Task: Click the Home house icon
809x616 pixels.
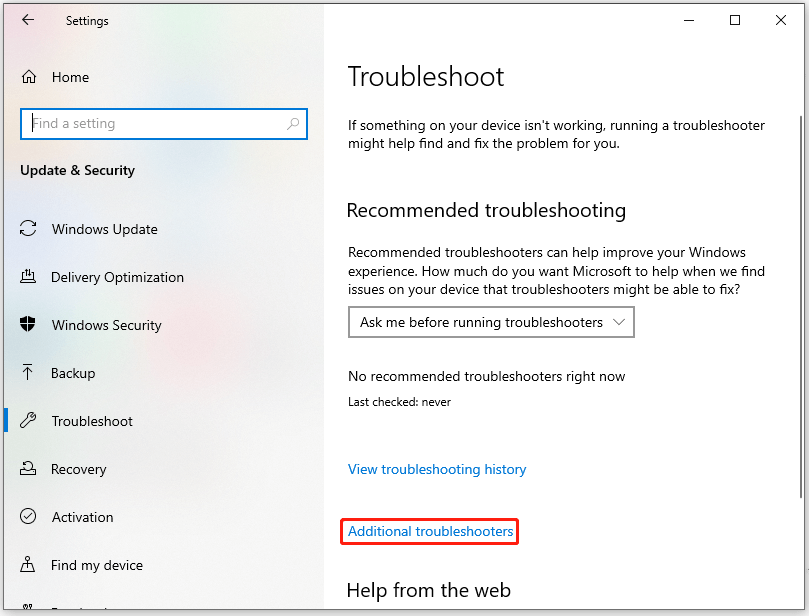Action: pos(30,77)
